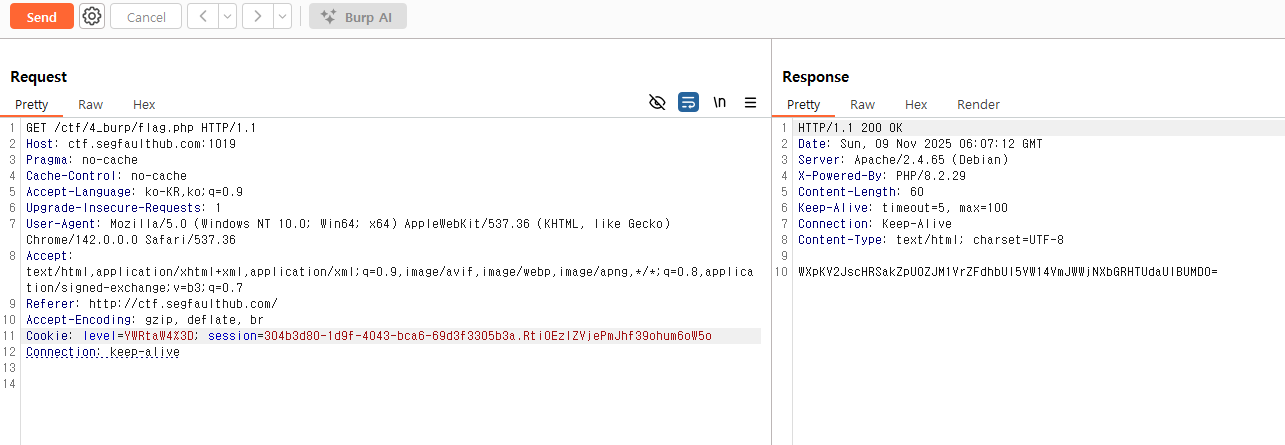1285x445 pixels.
Task: Open the Request panel hamburger menu
Action: [x=750, y=102]
